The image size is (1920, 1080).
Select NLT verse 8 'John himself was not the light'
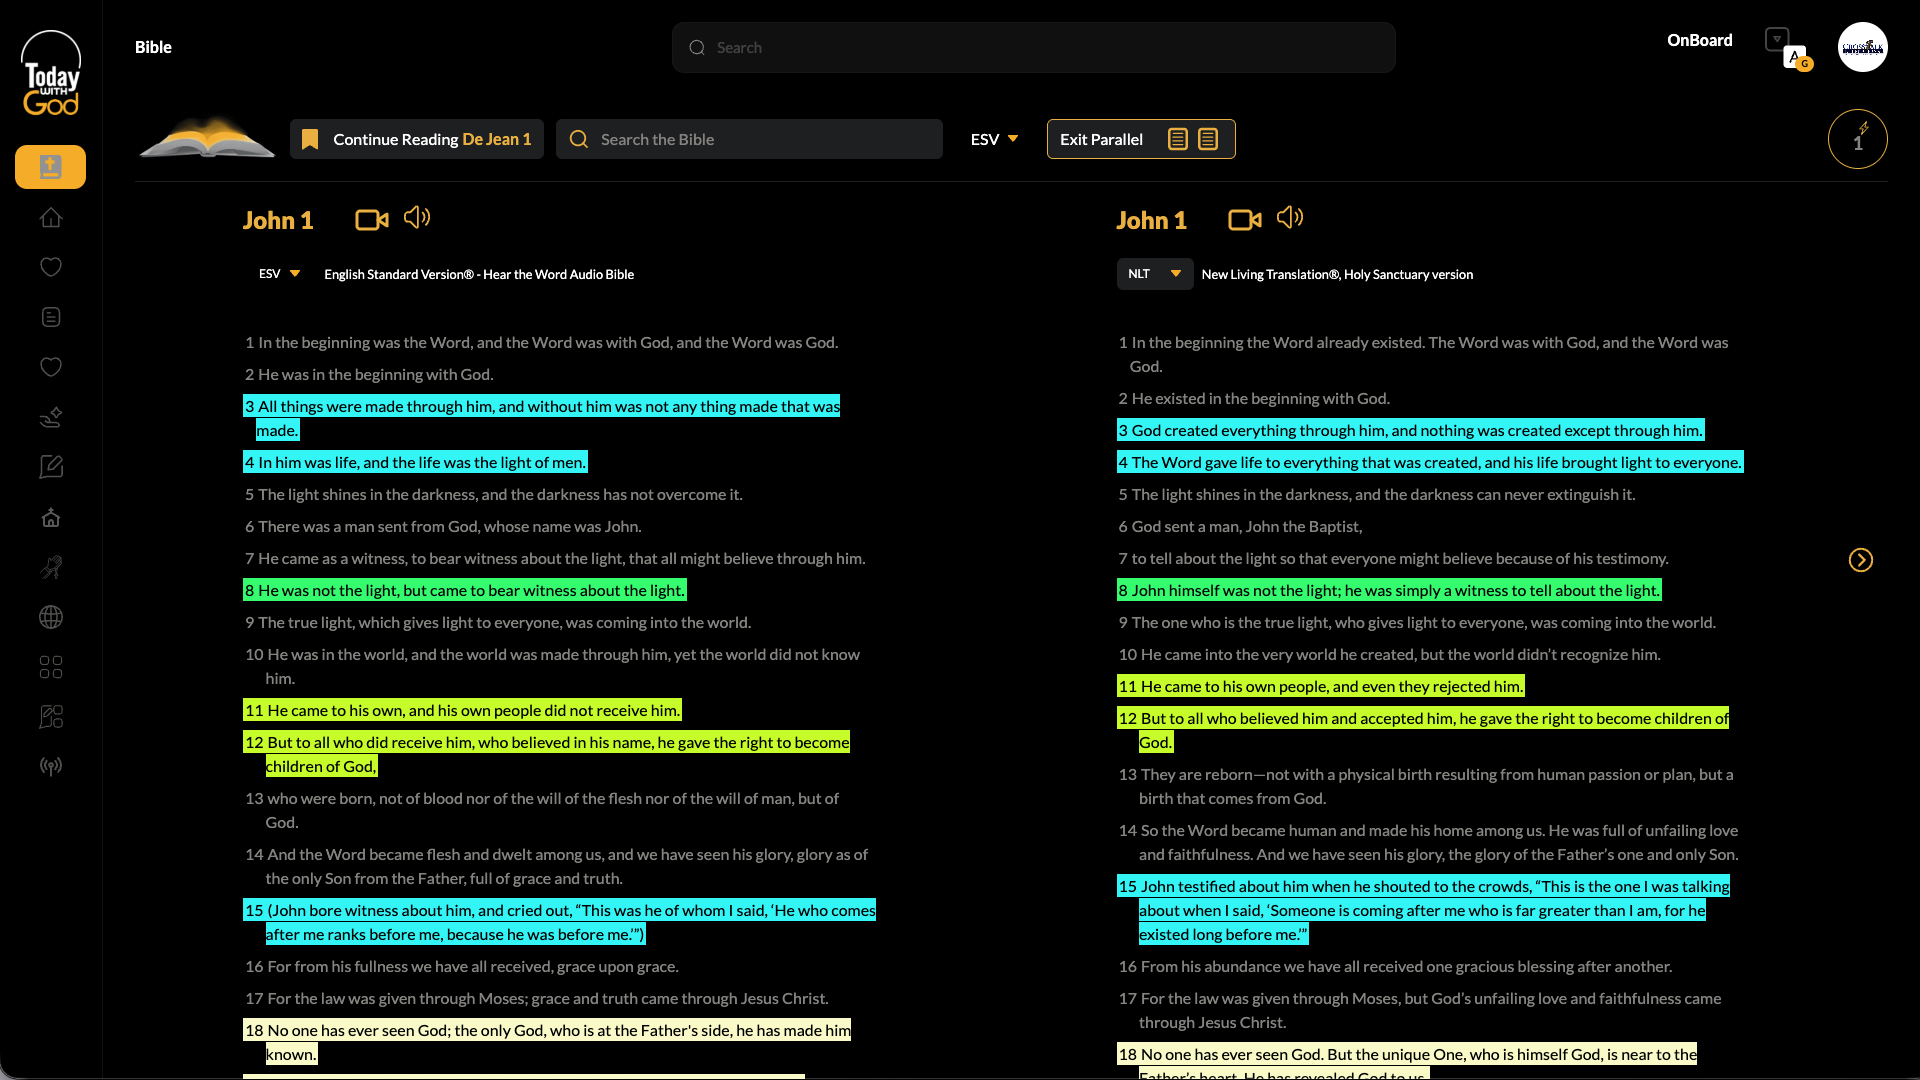click(x=1389, y=590)
